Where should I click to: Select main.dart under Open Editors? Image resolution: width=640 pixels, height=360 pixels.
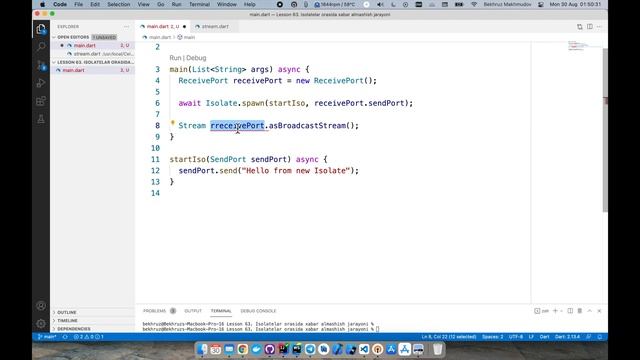click(x=93, y=45)
